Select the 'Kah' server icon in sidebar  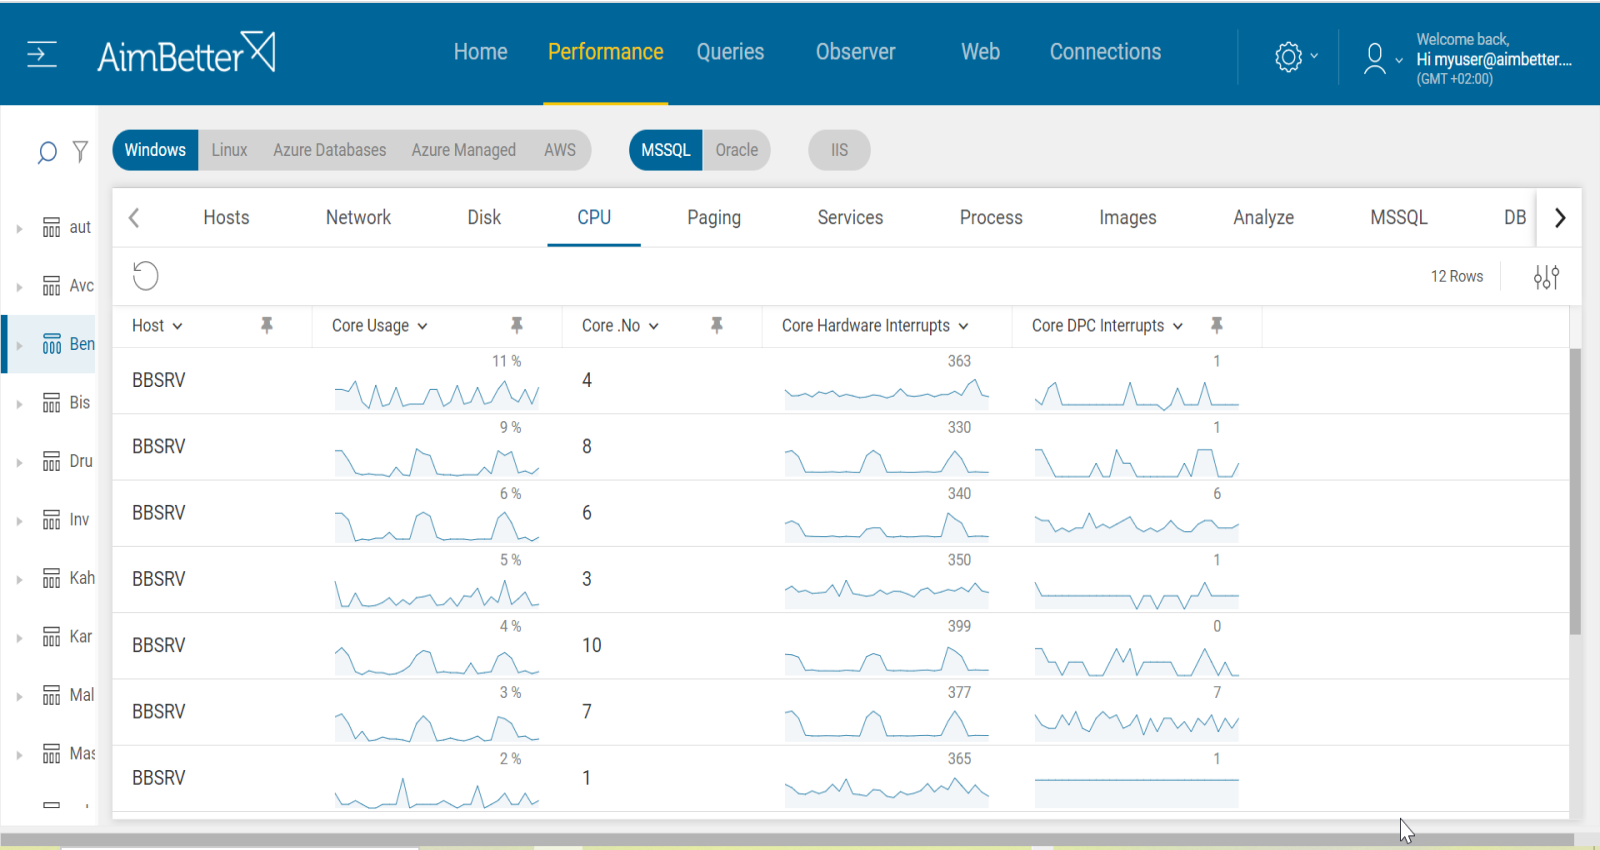52,579
